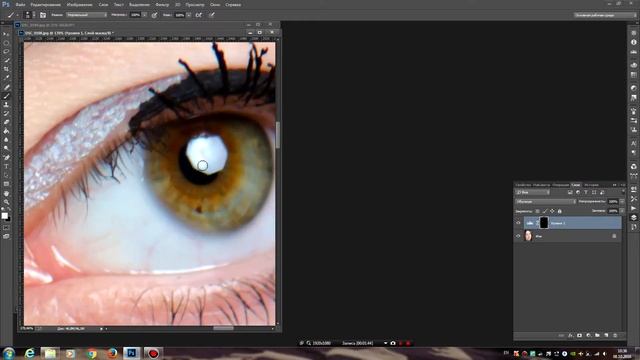Select the Lasso tool

point(6,51)
